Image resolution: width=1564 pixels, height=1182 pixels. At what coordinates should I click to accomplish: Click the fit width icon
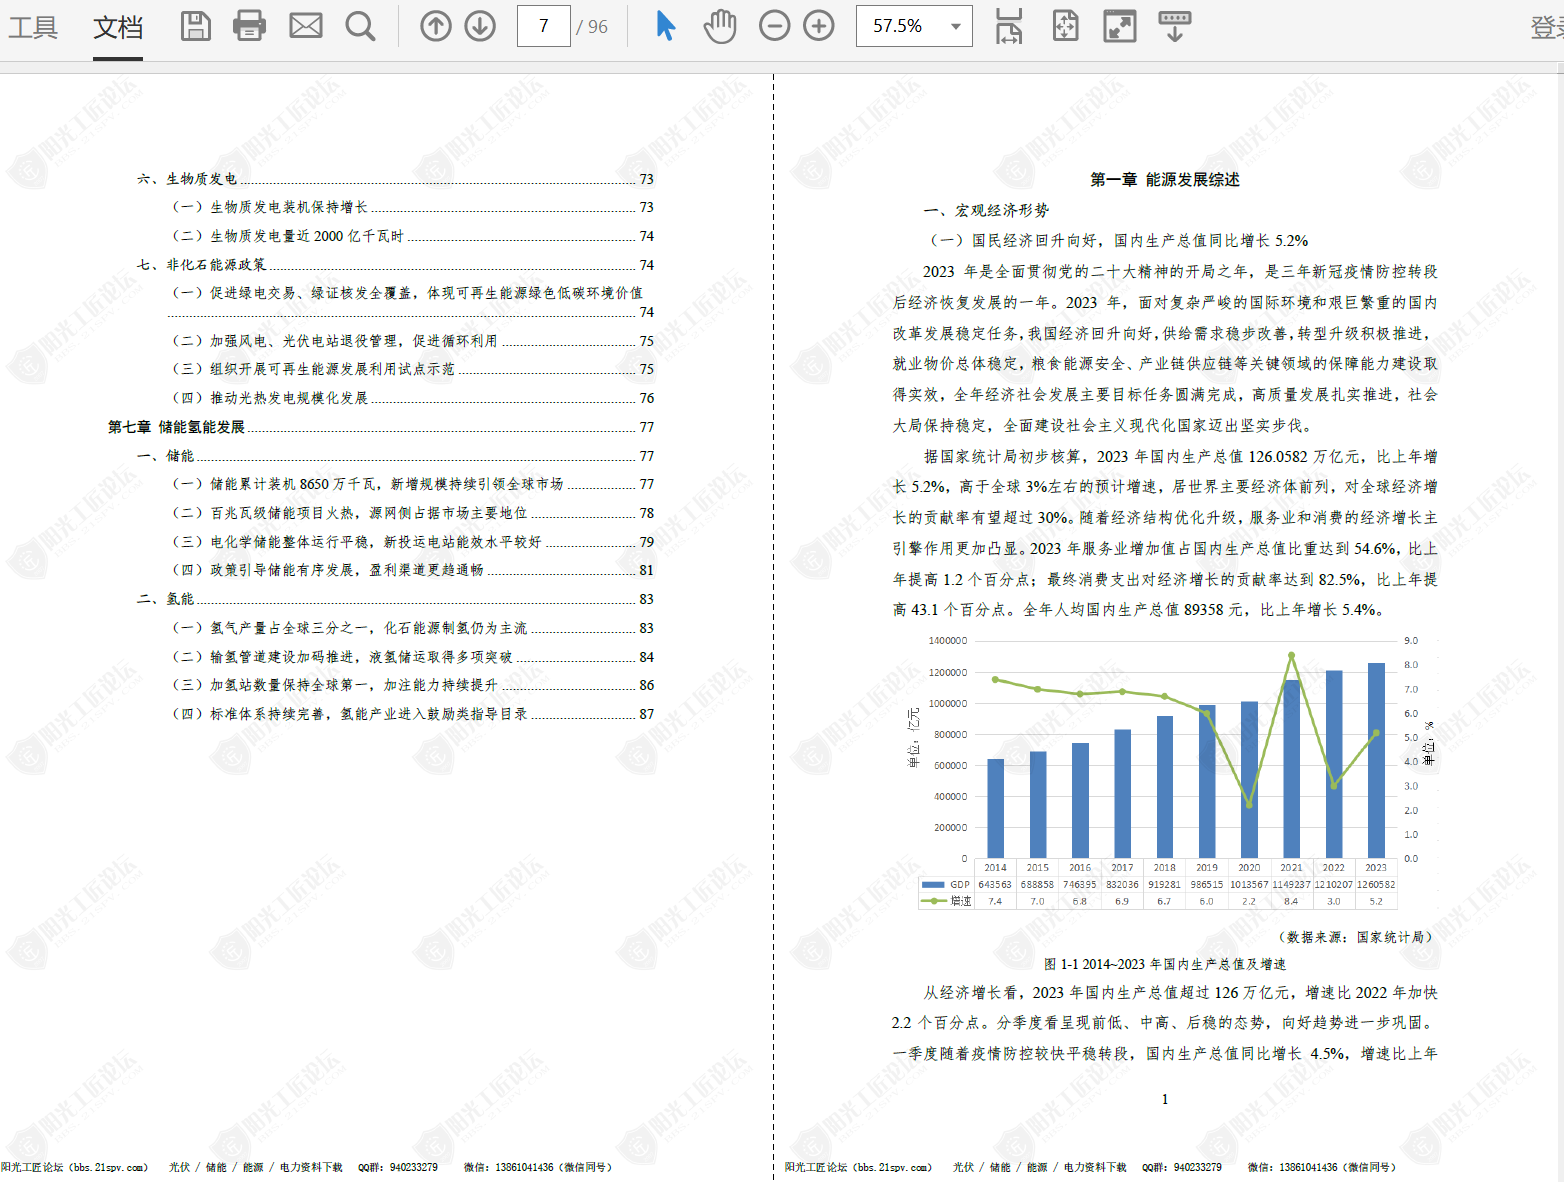1009,26
